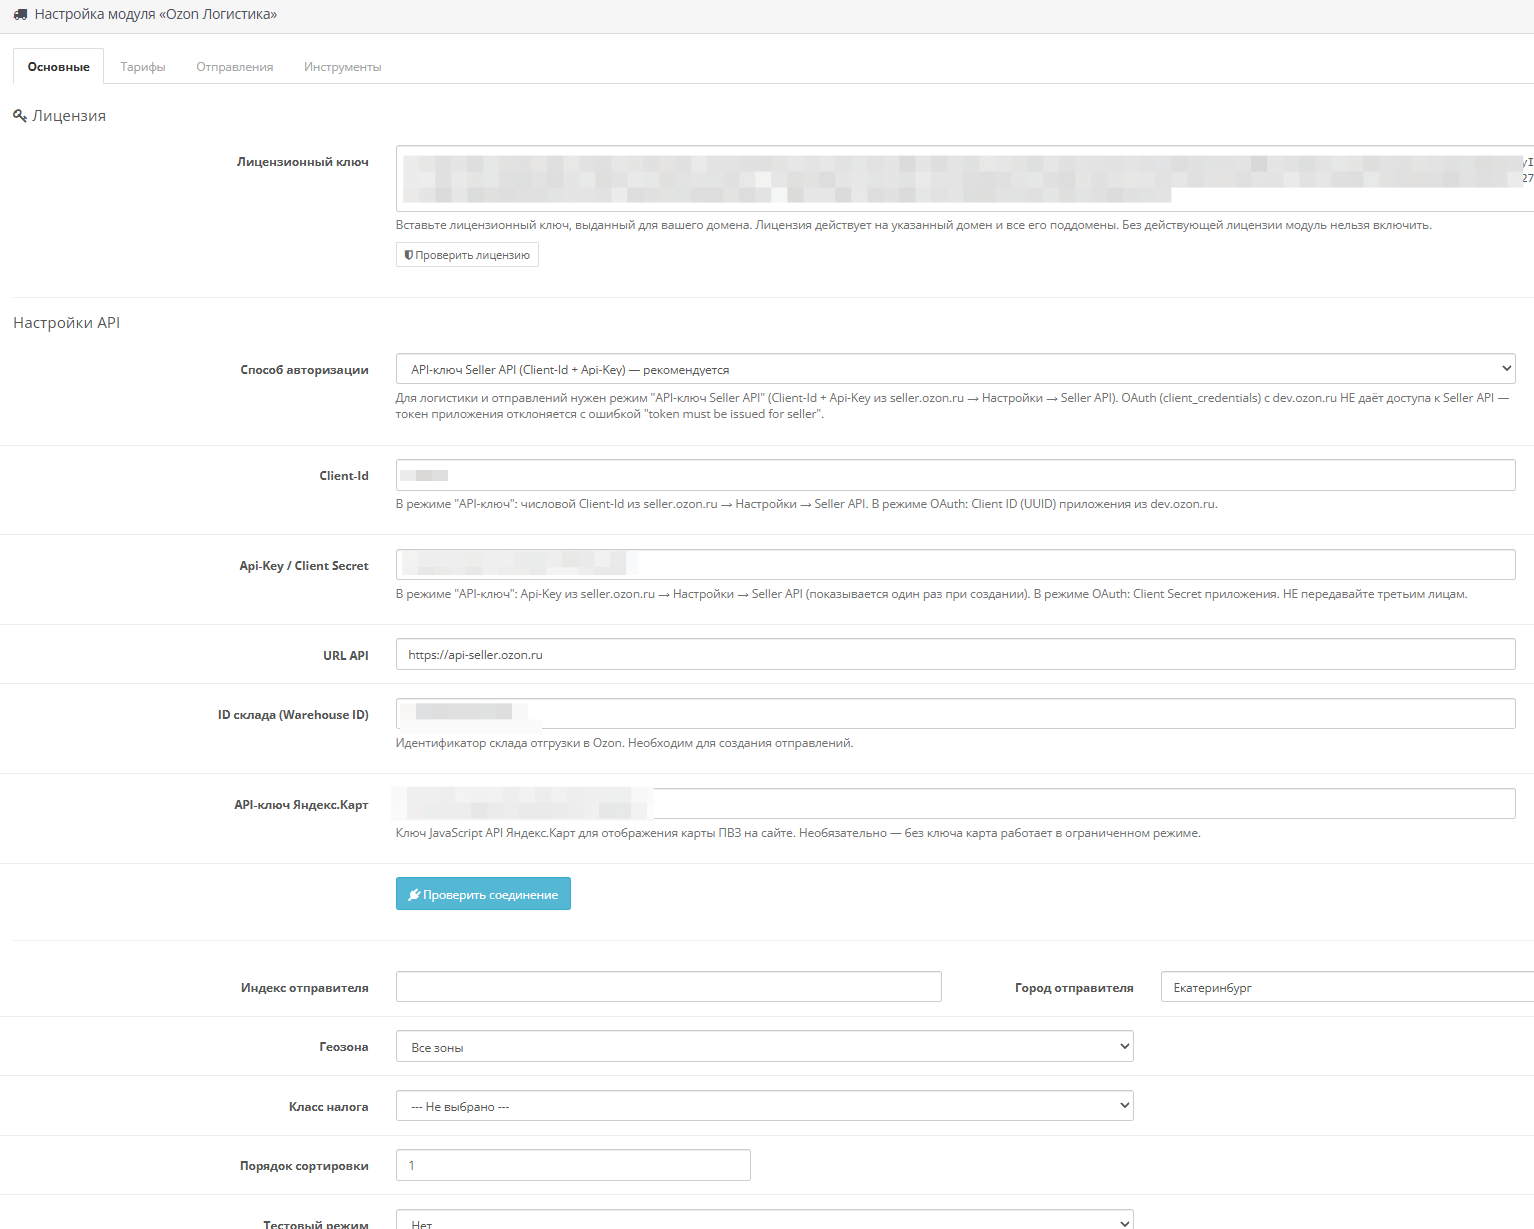Click the Лицензия section heading
Viewport: 1534px width, 1229px height.
pos(69,116)
